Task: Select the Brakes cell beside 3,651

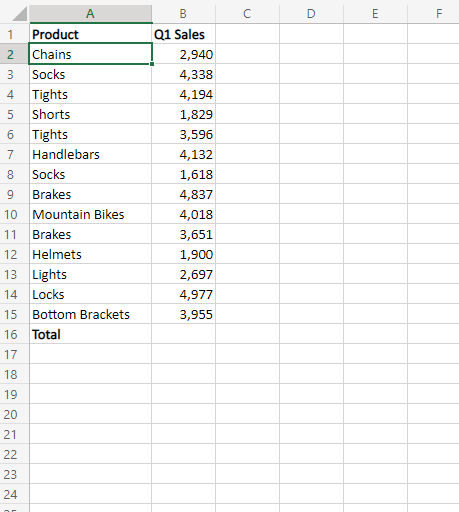Action: pos(90,234)
